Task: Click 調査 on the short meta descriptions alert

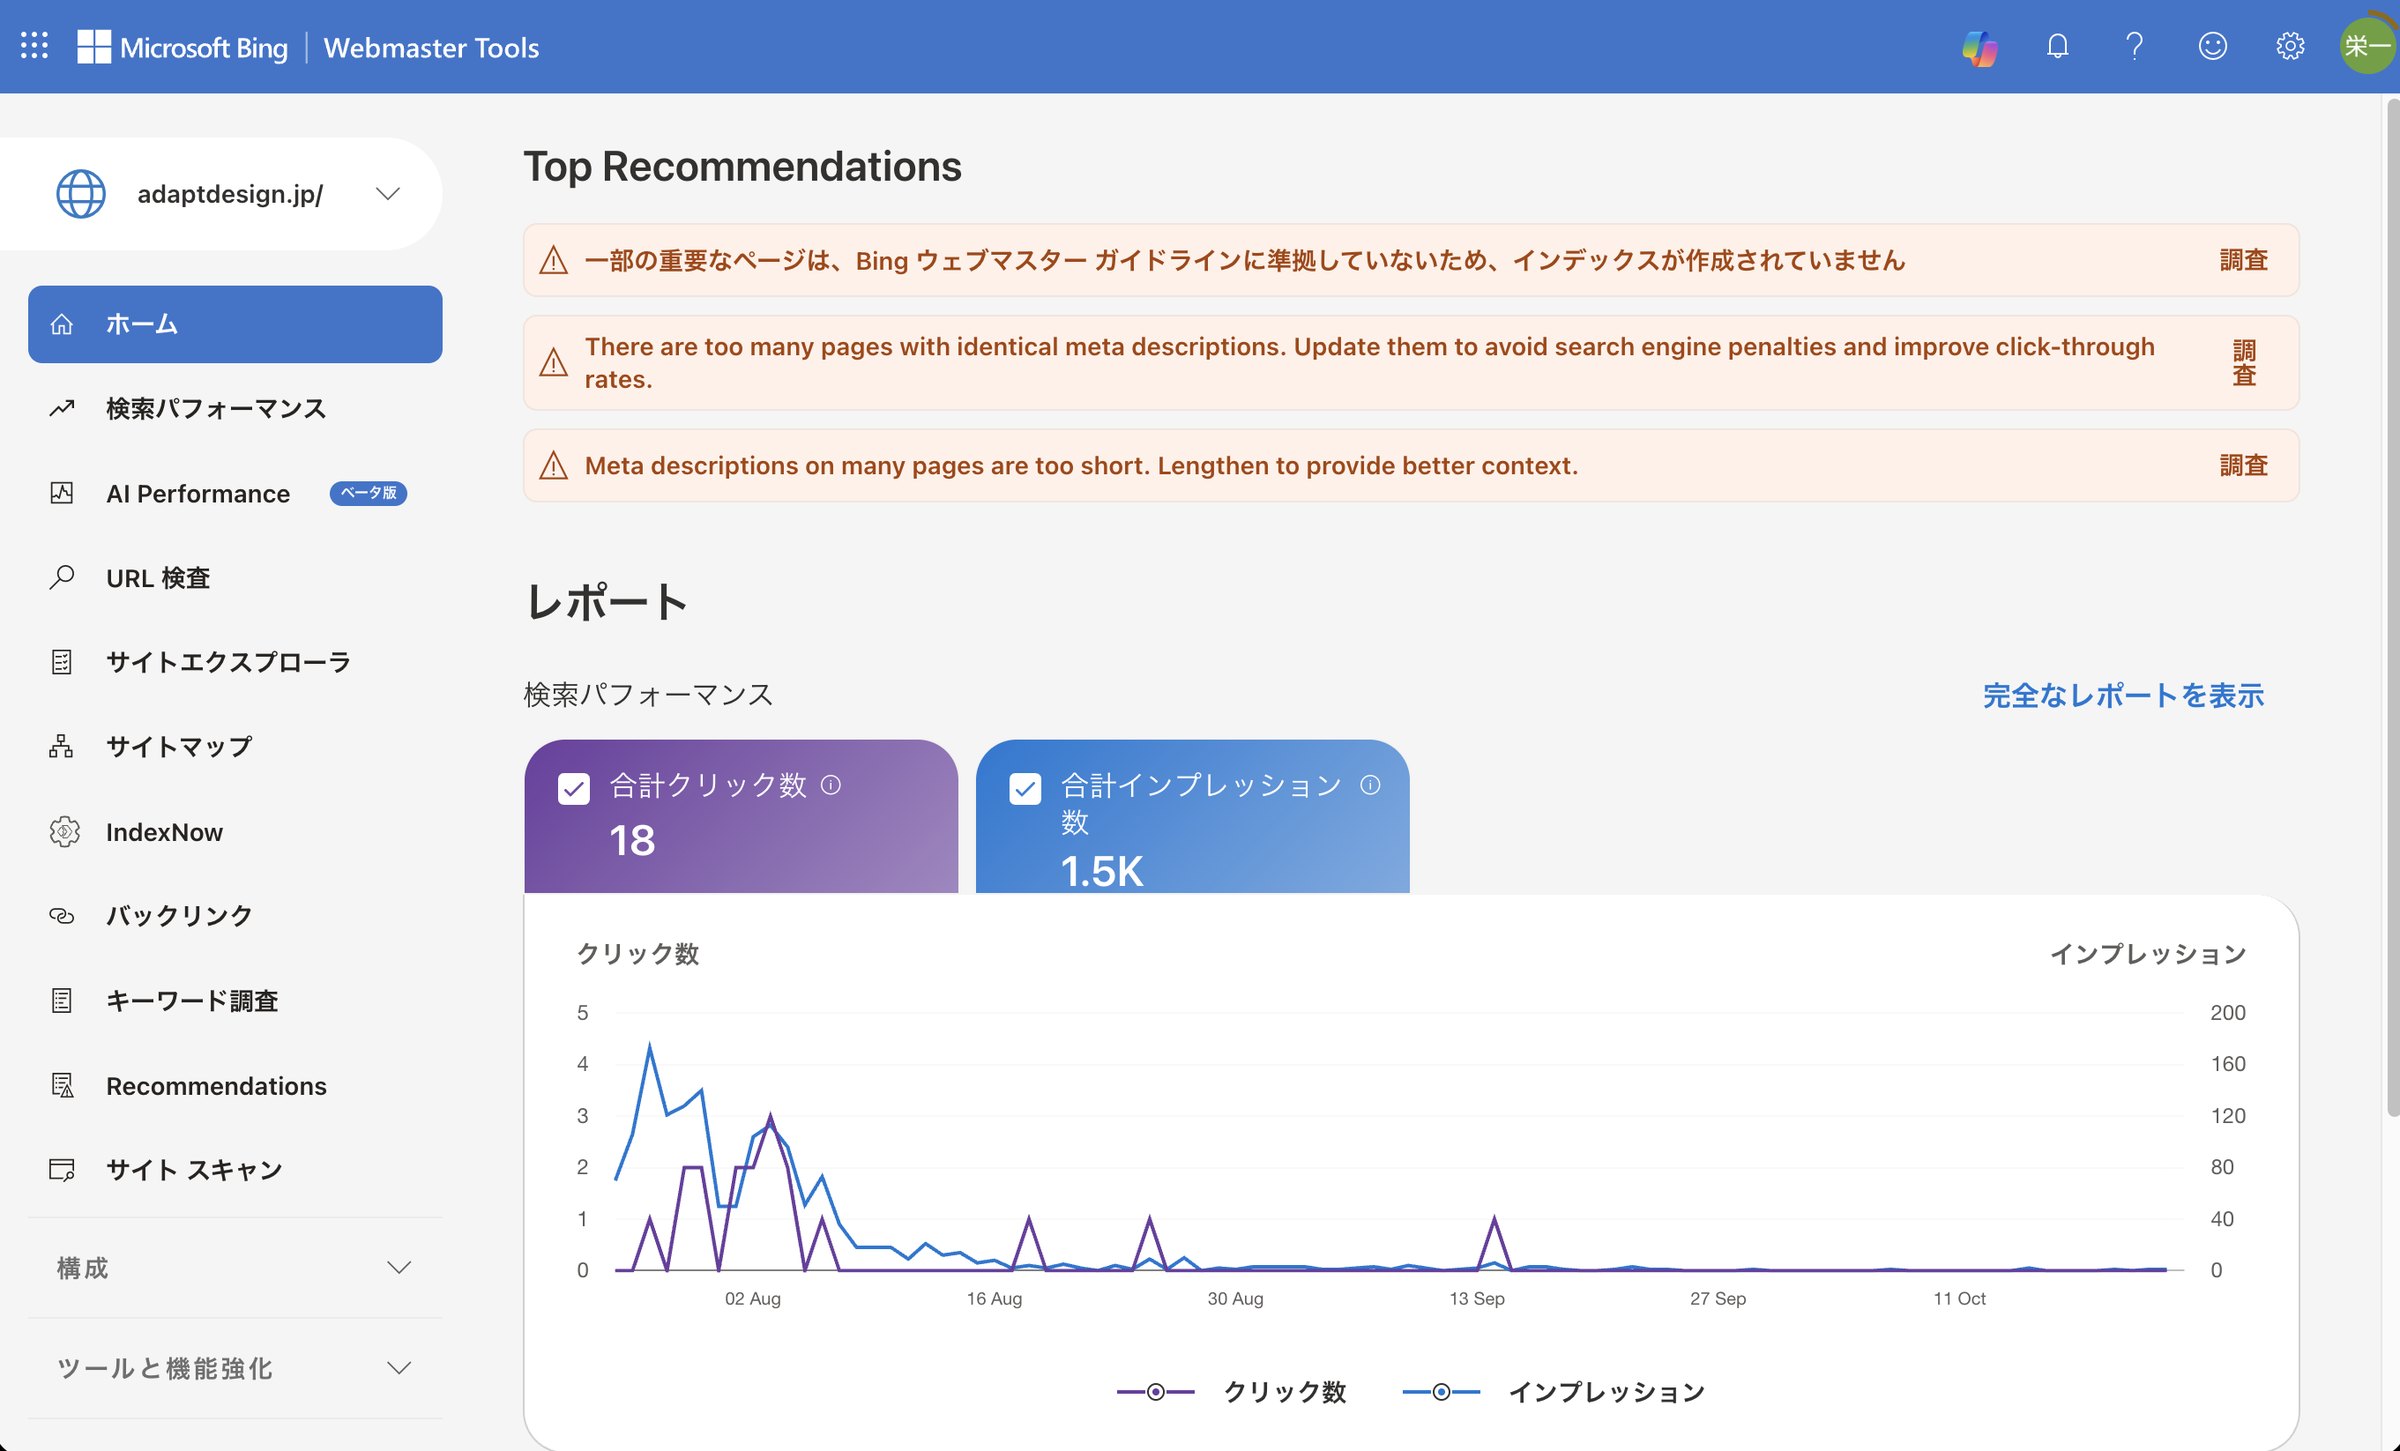Action: [x=2243, y=465]
